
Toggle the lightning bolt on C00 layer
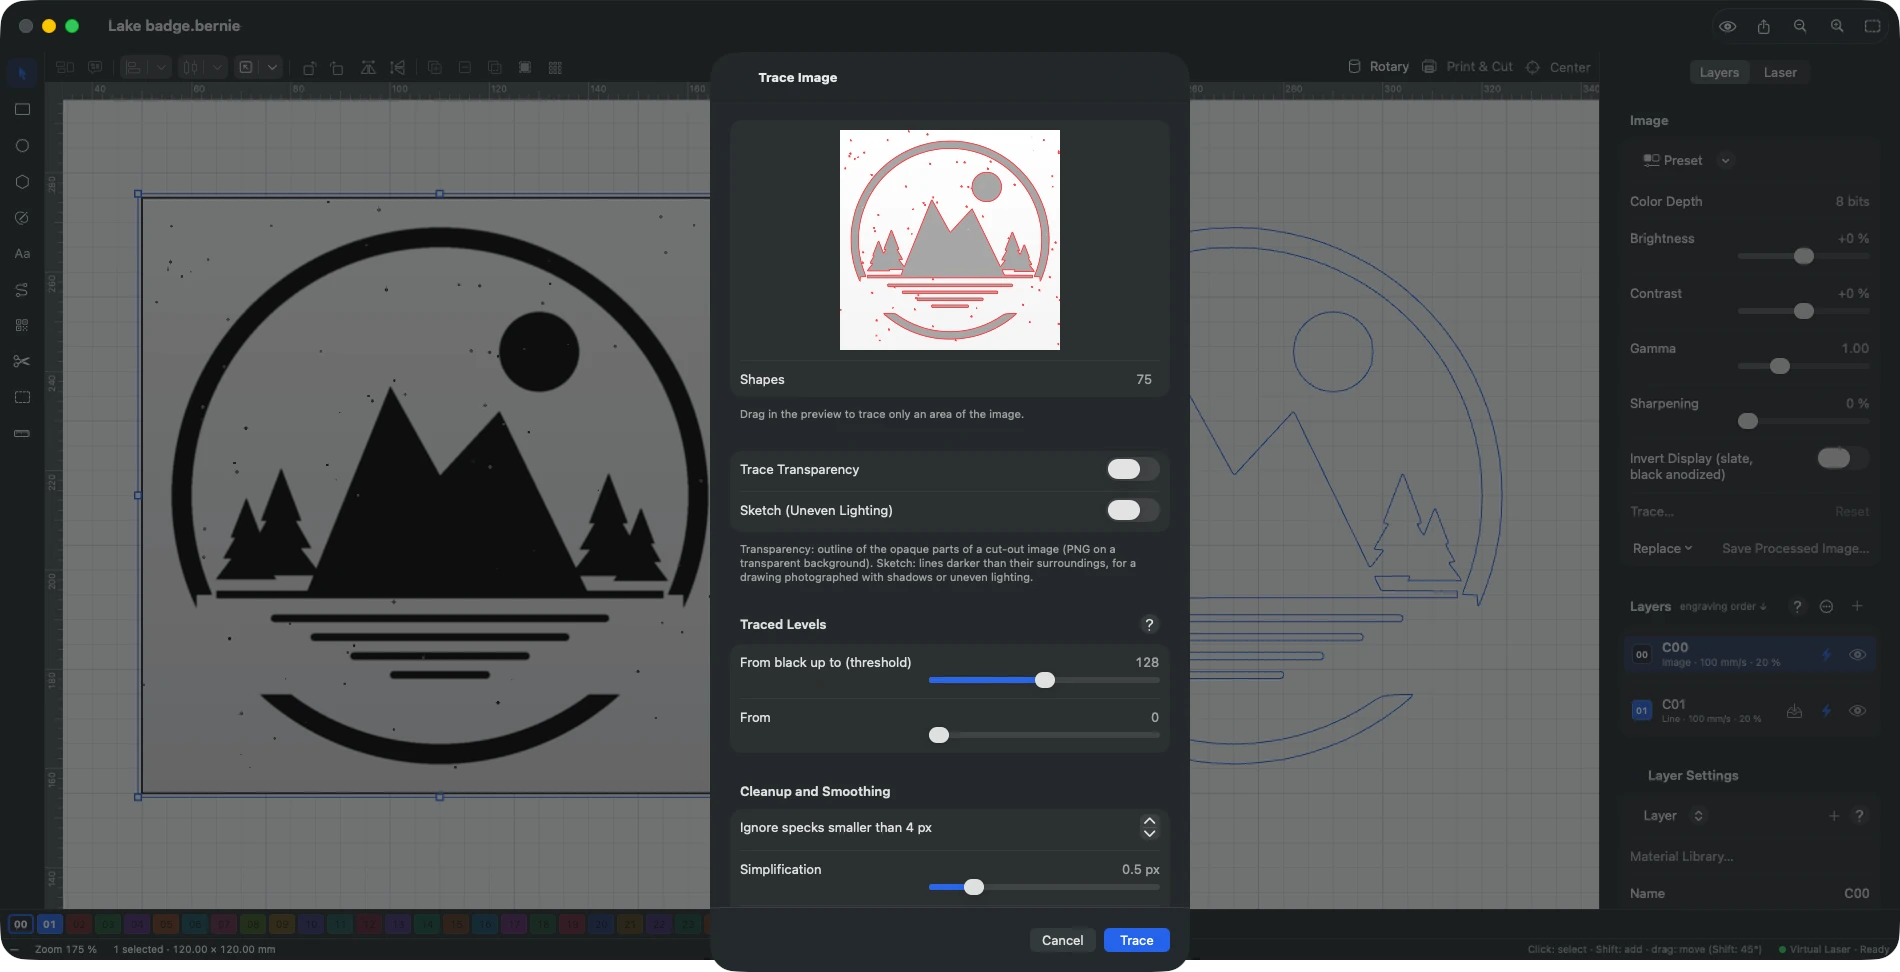point(1826,655)
